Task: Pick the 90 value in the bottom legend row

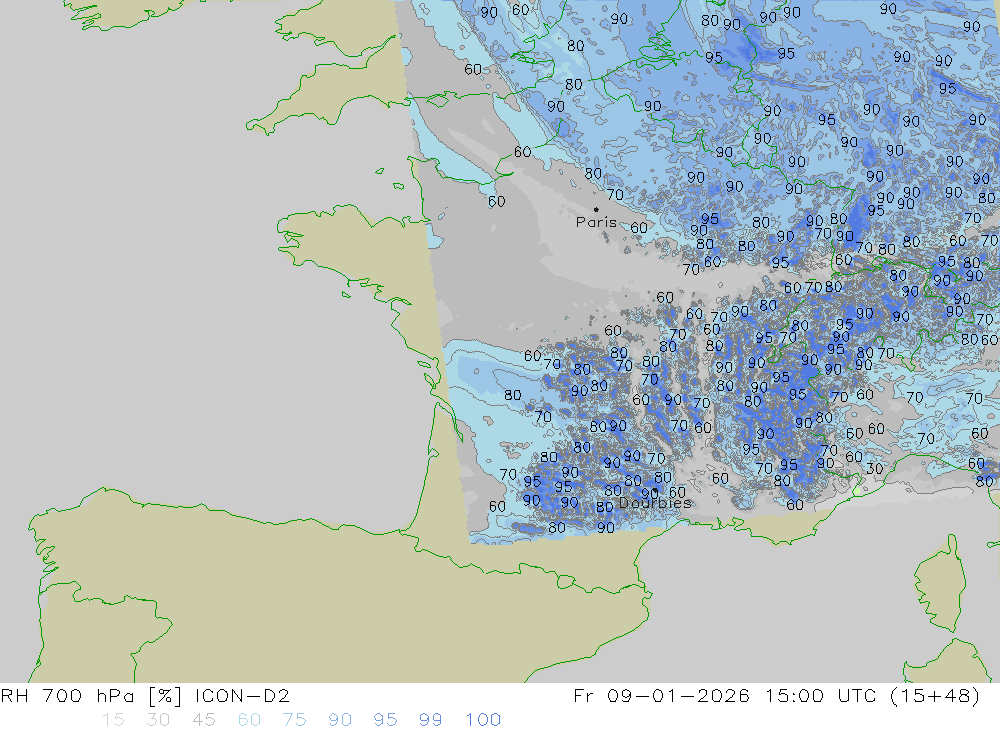Action: tap(340, 720)
